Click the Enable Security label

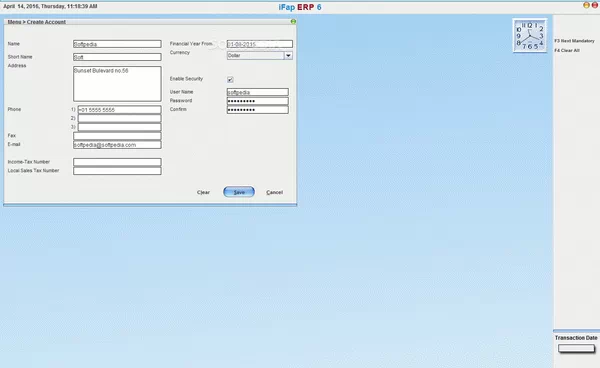pyautogui.click(x=186, y=79)
